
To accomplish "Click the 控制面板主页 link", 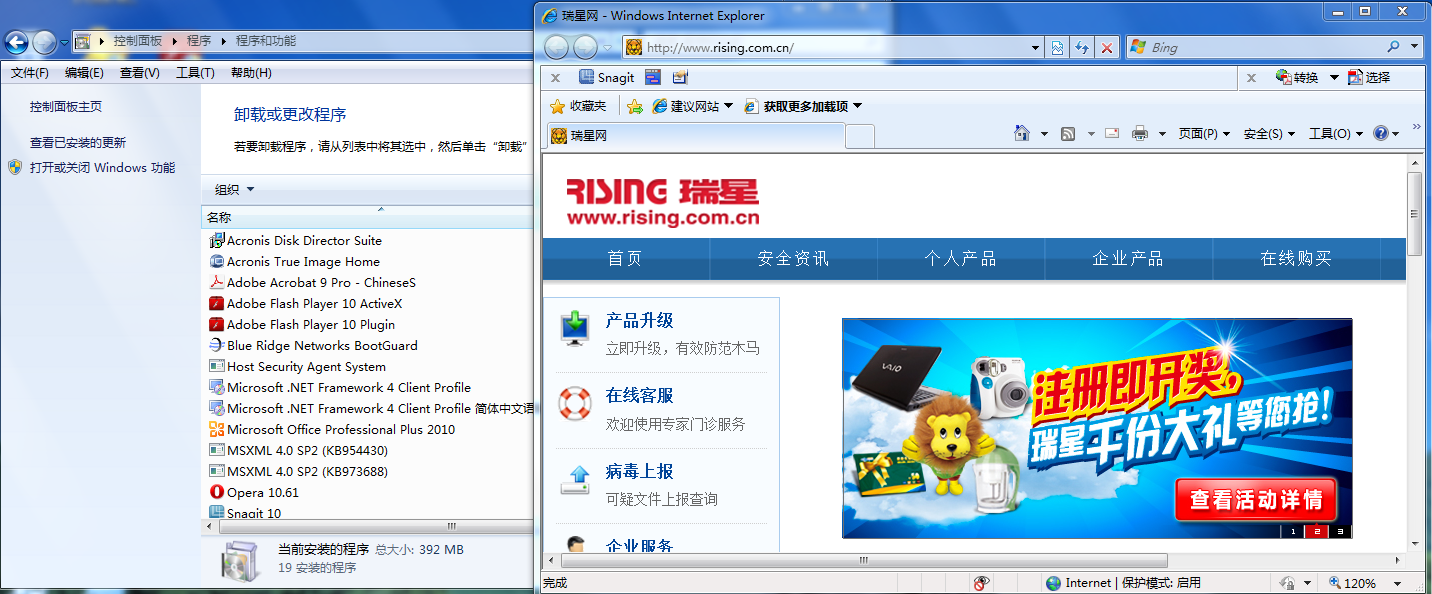I will [66, 107].
